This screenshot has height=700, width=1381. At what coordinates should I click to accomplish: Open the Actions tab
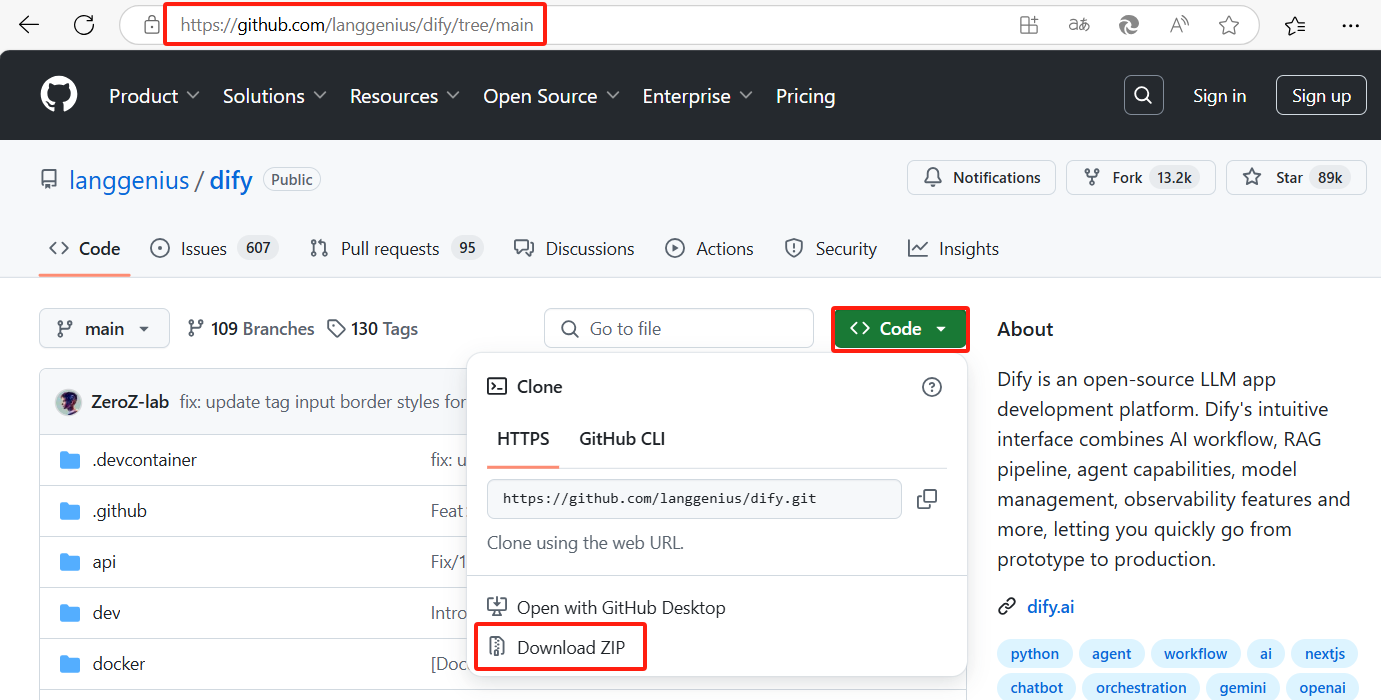(710, 249)
